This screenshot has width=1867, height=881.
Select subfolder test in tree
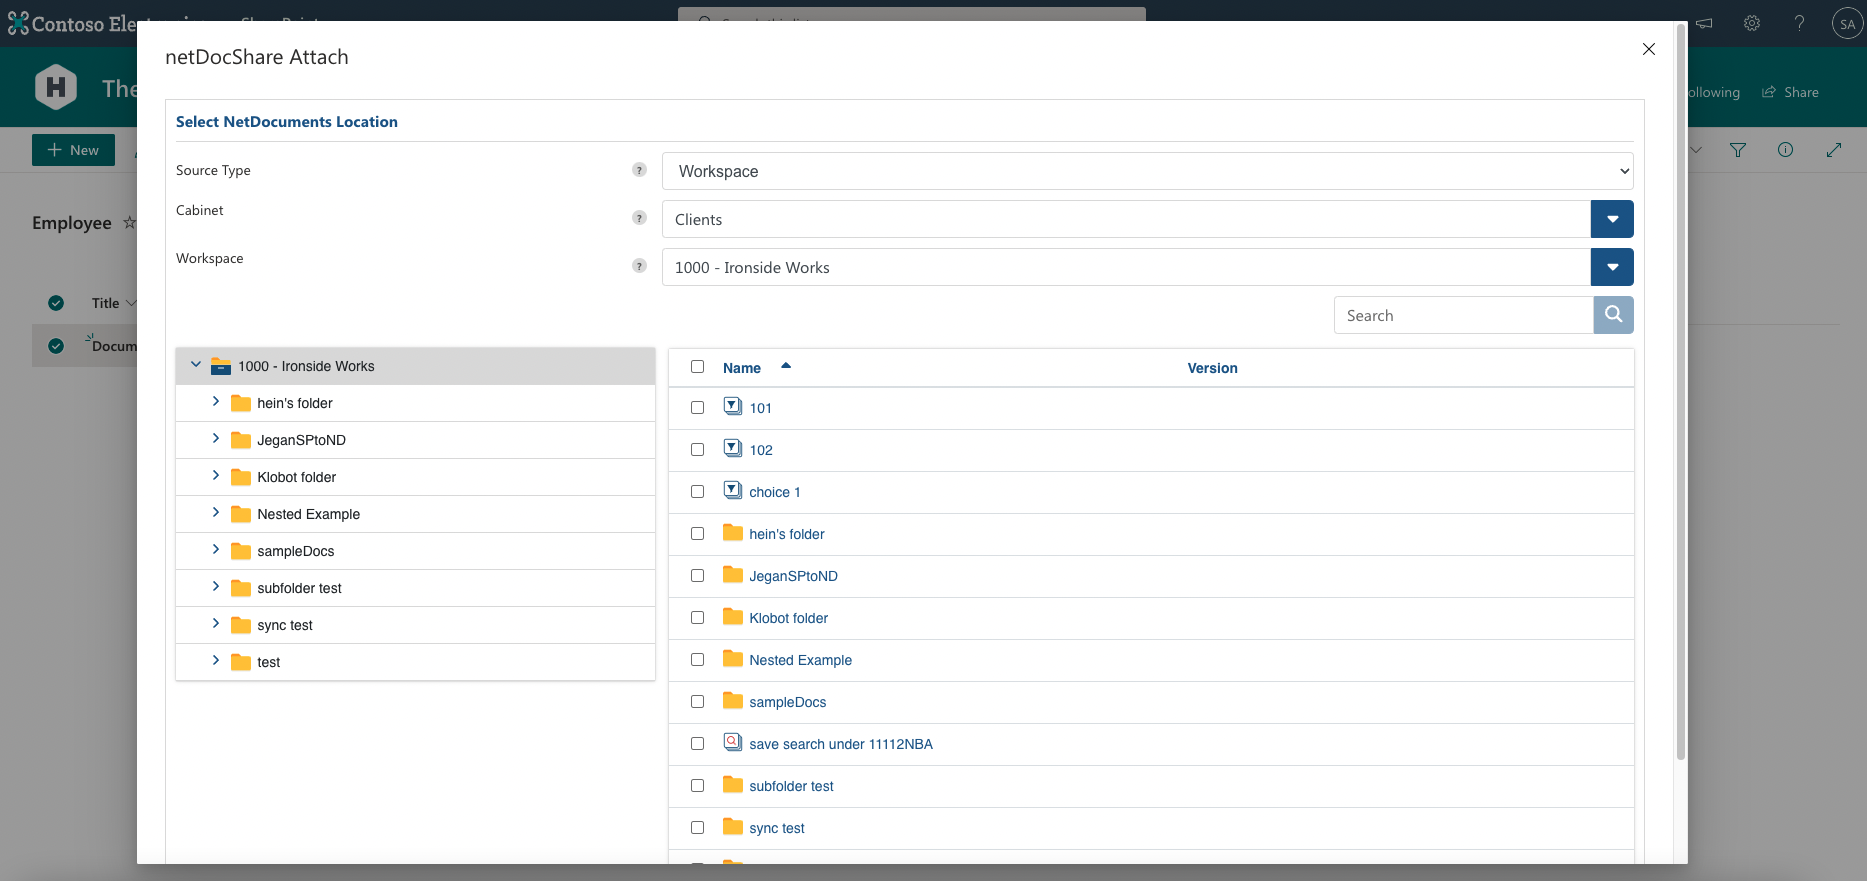pyautogui.click(x=299, y=588)
